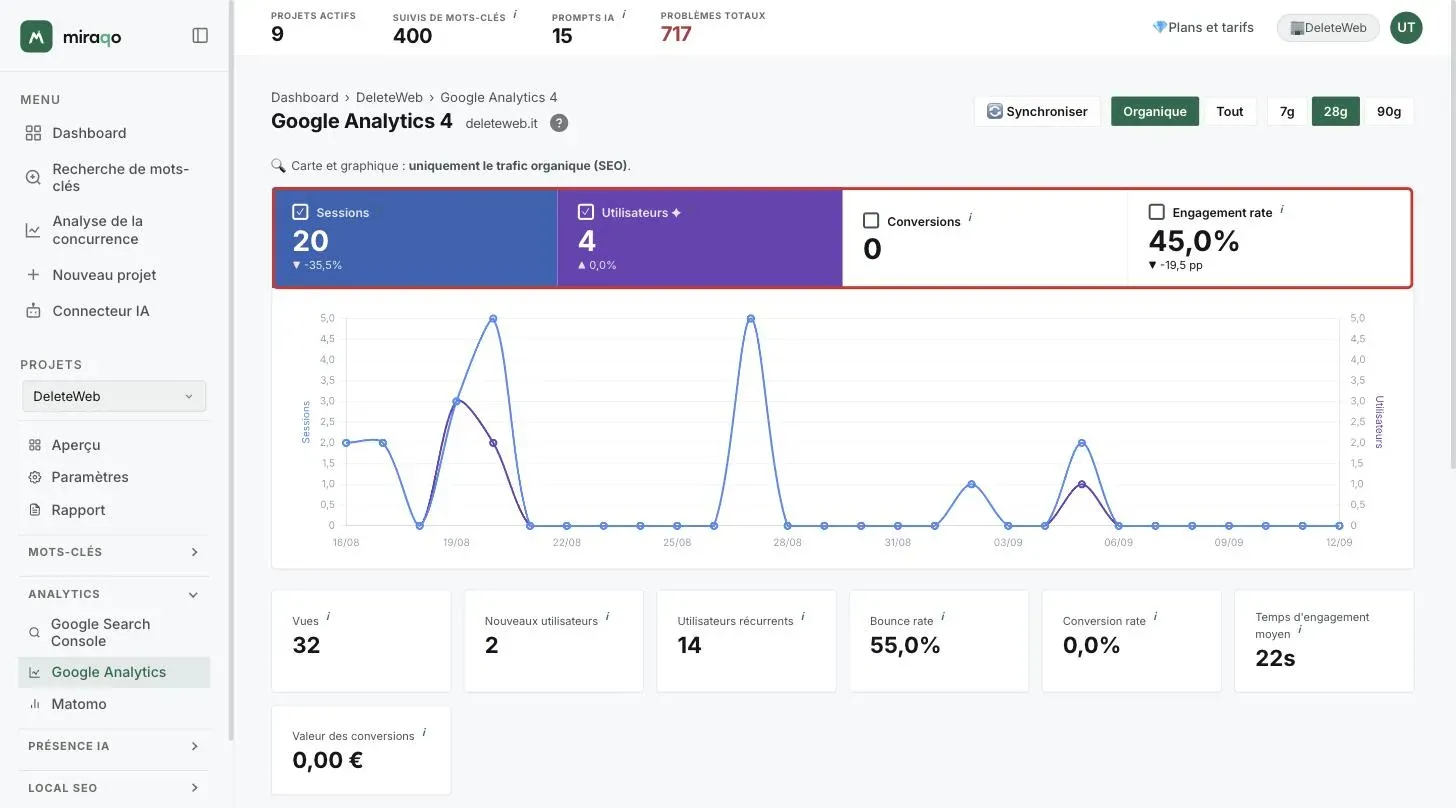Select the 90g time range
1456x808 pixels.
point(1389,111)
